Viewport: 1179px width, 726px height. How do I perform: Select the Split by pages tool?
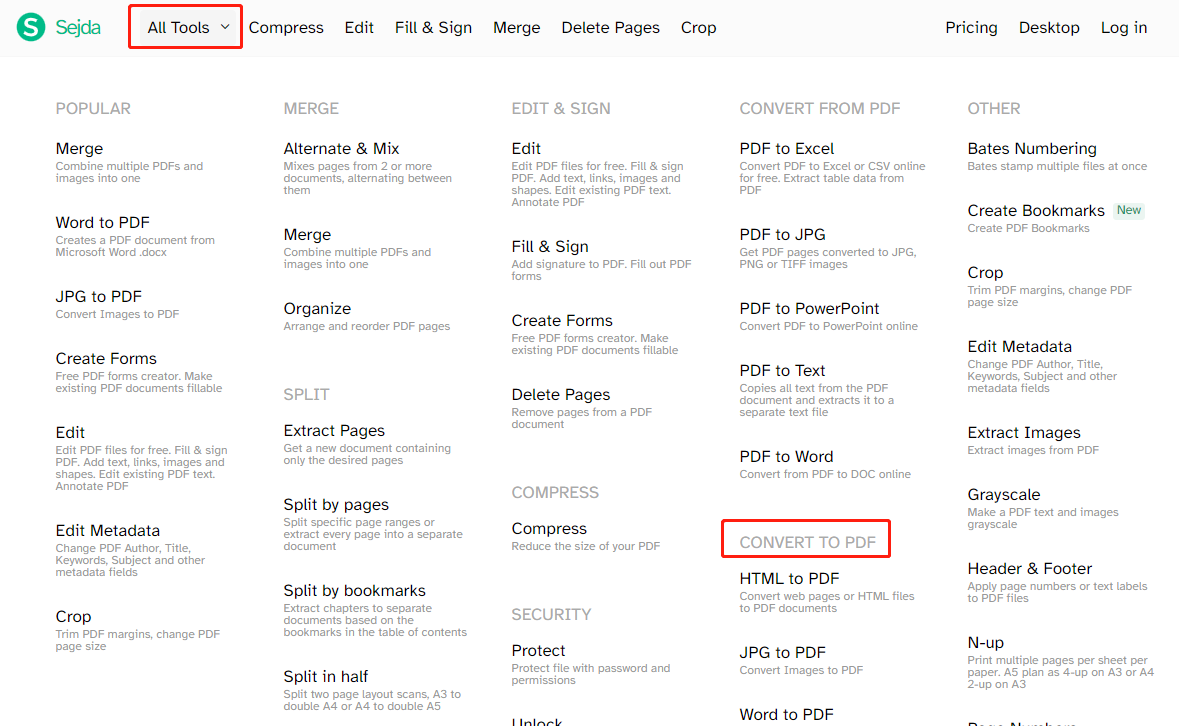[336, 505]
